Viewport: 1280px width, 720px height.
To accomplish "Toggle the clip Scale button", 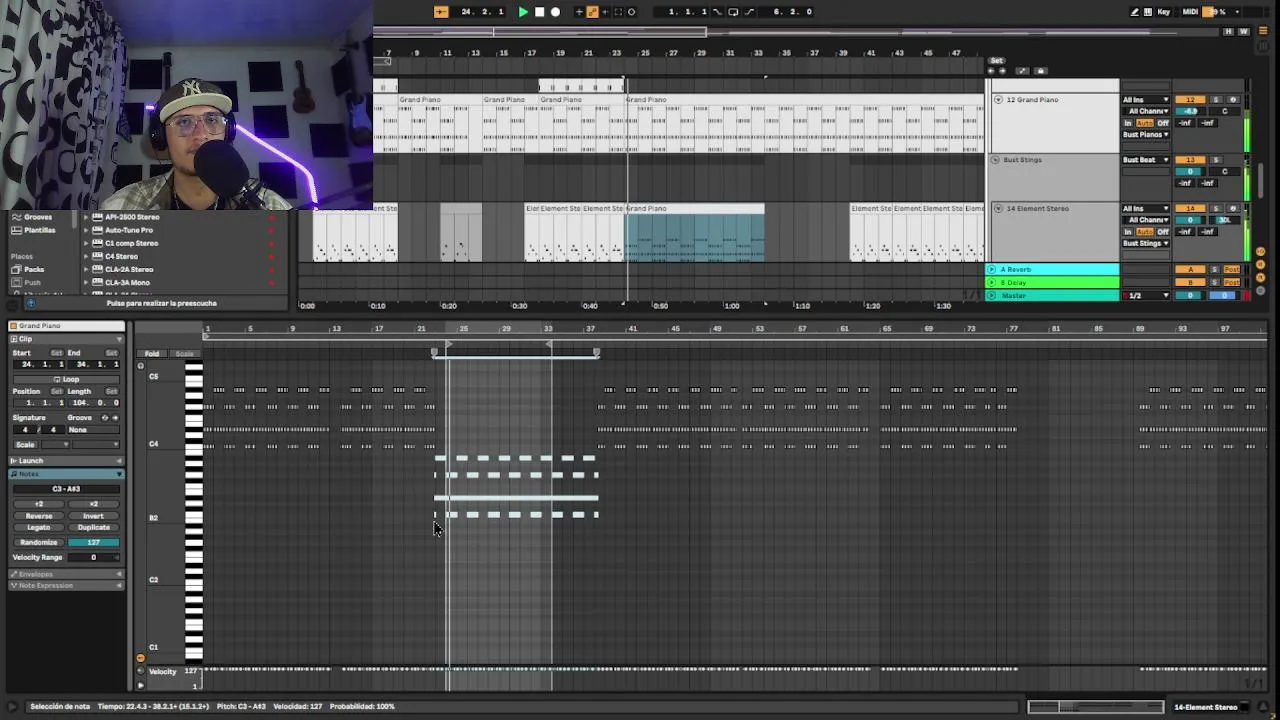I will pos(25,445).
